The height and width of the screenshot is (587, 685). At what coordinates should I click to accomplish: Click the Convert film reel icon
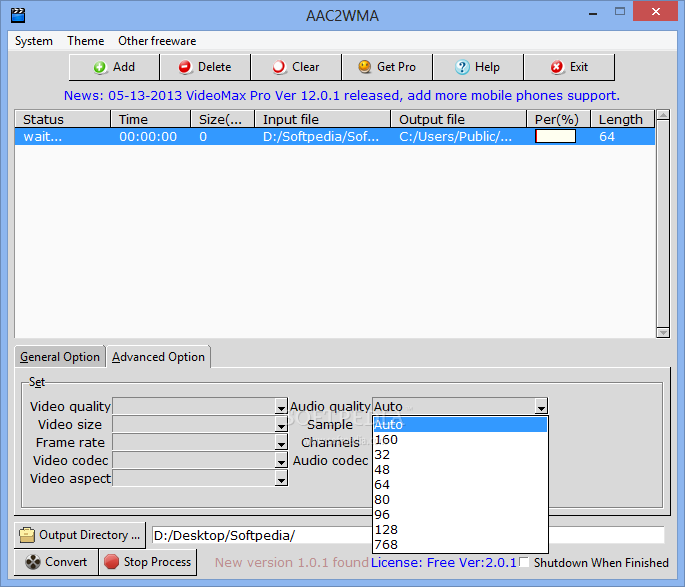(33, 562)
